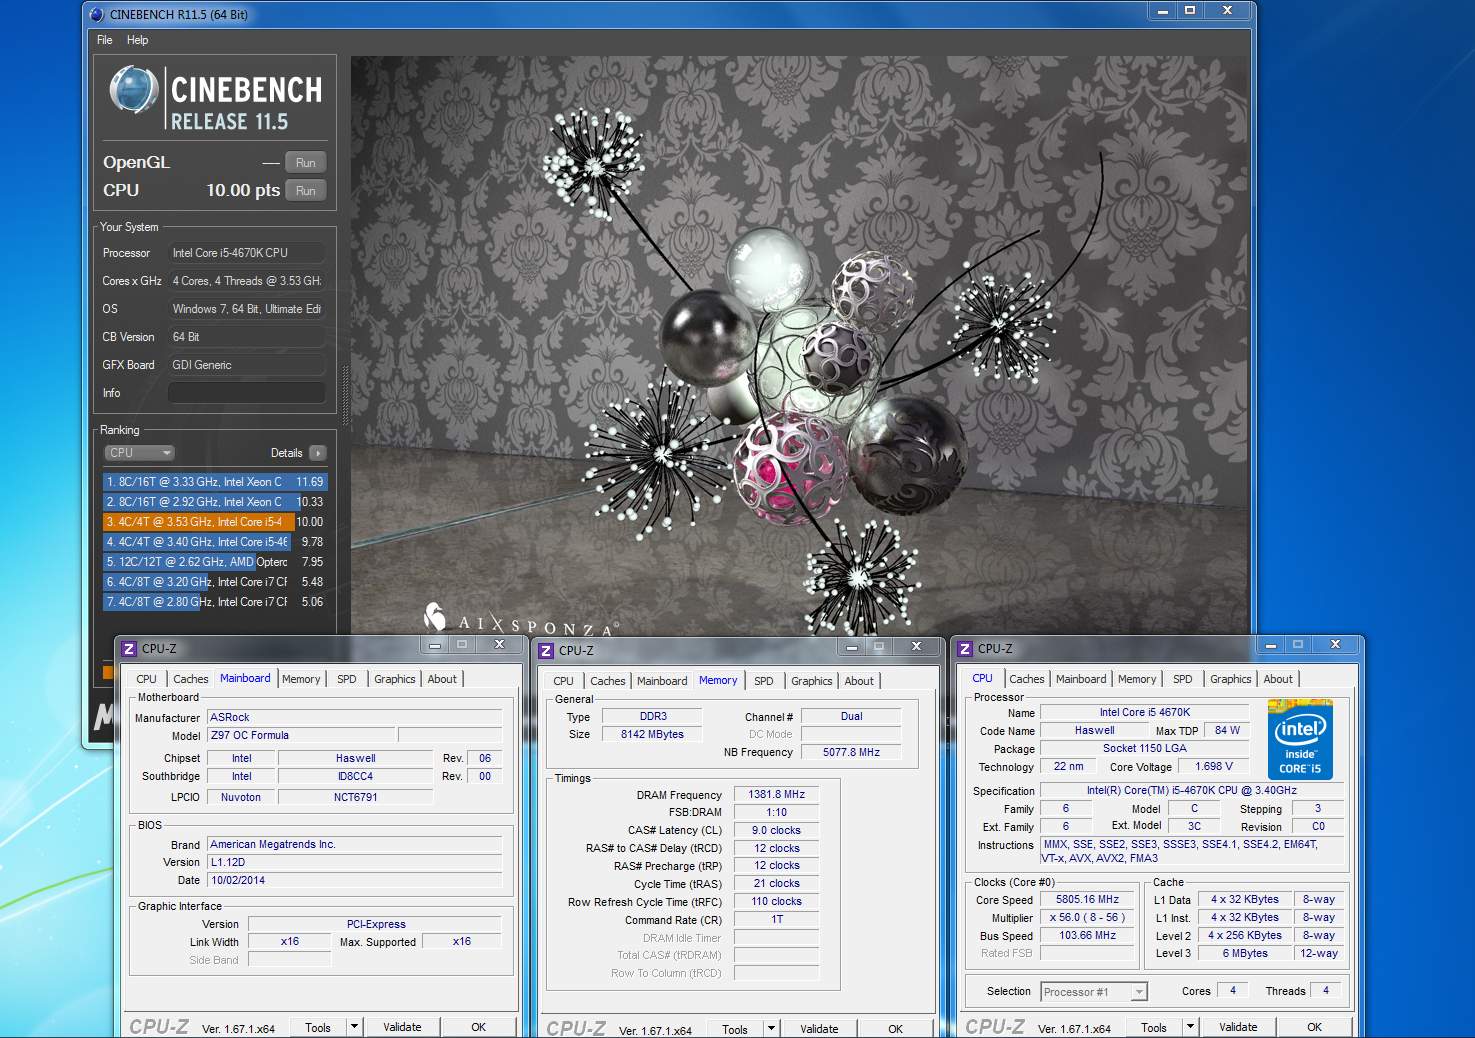Click Validate in right CPU-Z window
The image size is (1475, 1038).
pos(1238,1027)
